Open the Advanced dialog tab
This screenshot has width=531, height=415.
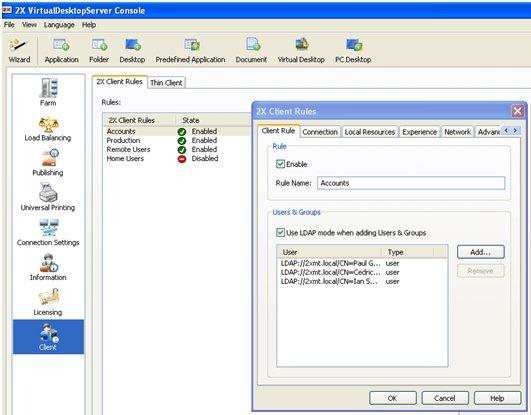click(488, 132)
